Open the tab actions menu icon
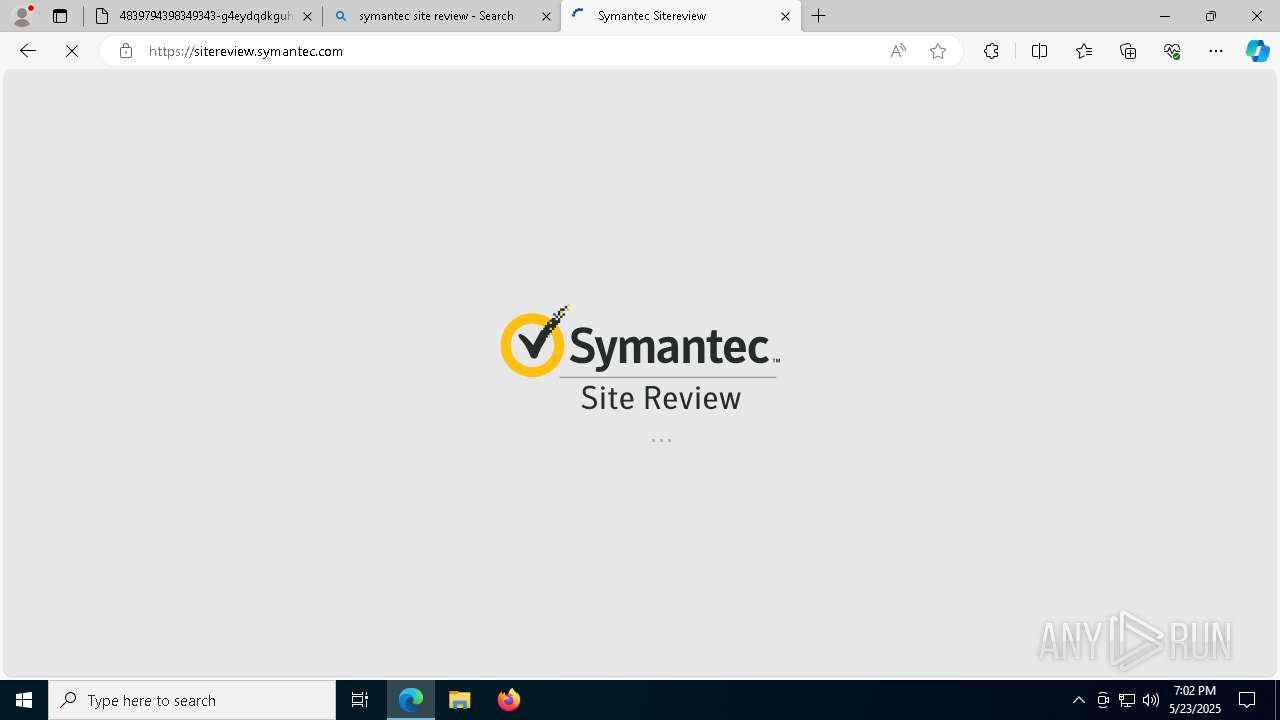Screen dimensions: 1280x720 (x=60, y=16)
